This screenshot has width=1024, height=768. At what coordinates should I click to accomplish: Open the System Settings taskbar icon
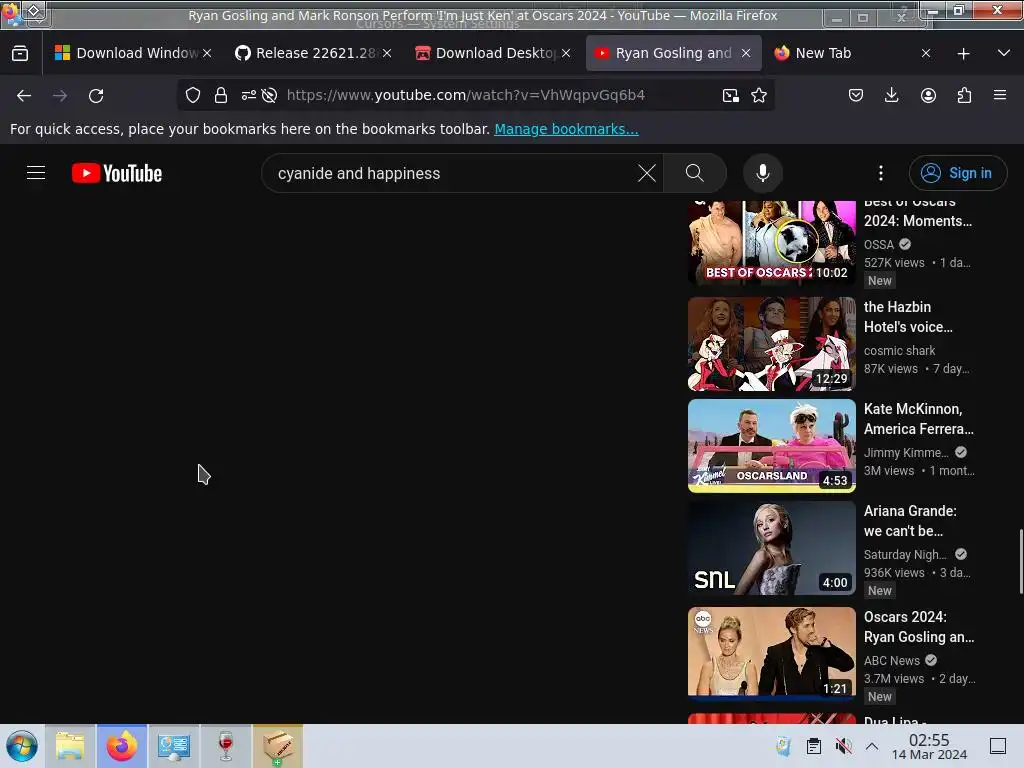point(174,746)
